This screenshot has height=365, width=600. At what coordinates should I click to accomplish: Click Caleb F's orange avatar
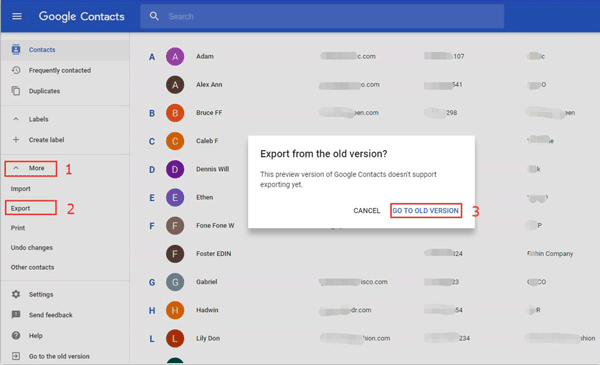[x=175, y=141]
